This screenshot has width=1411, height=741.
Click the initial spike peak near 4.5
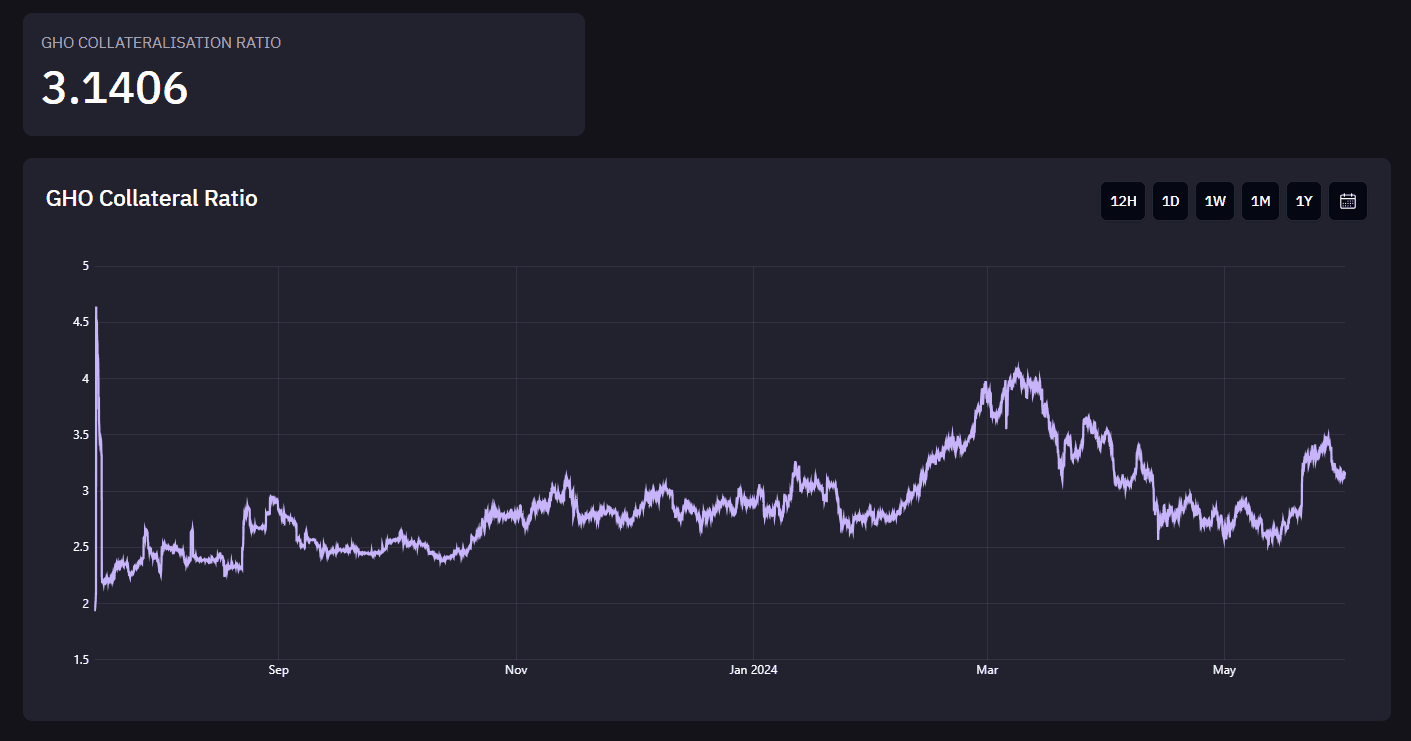[96, 309]
